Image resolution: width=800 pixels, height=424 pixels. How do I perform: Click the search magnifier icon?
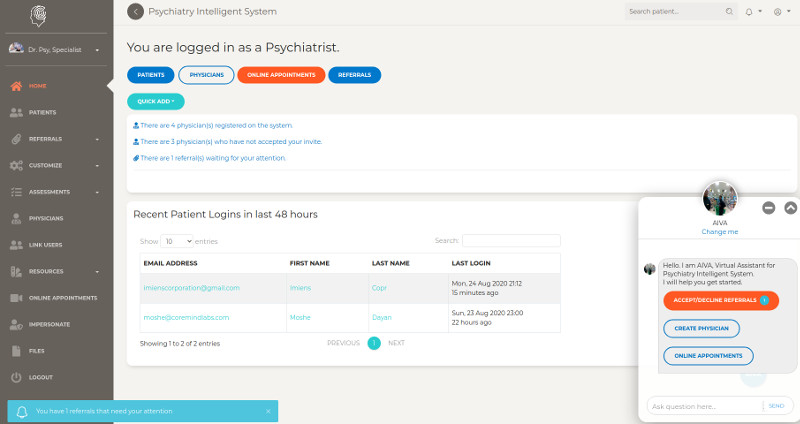[728, 12]
